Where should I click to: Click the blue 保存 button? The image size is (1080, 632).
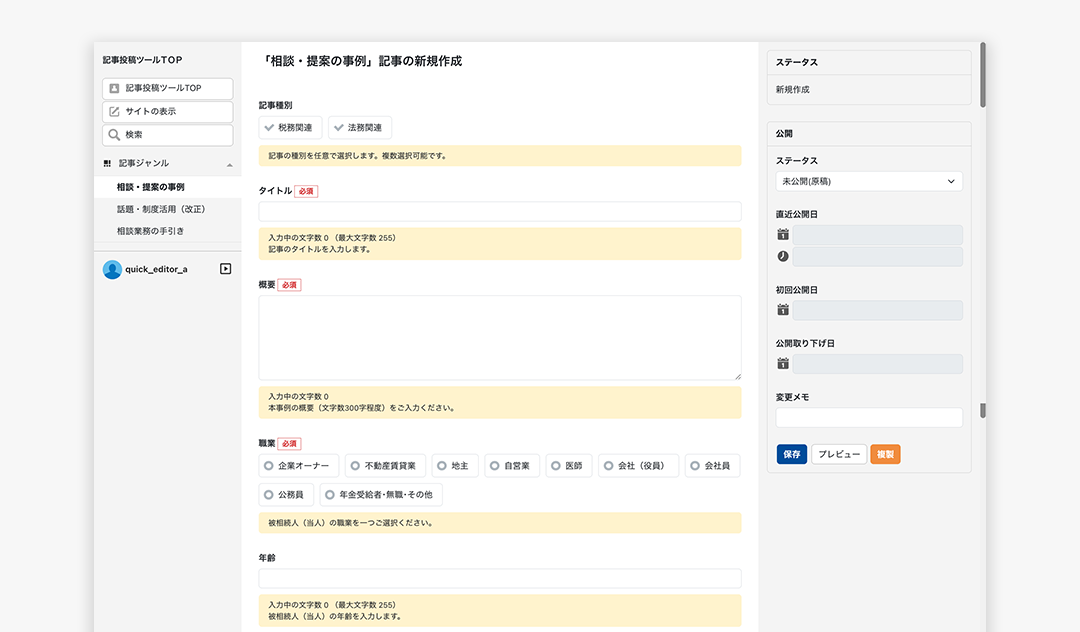coord(791,454)
